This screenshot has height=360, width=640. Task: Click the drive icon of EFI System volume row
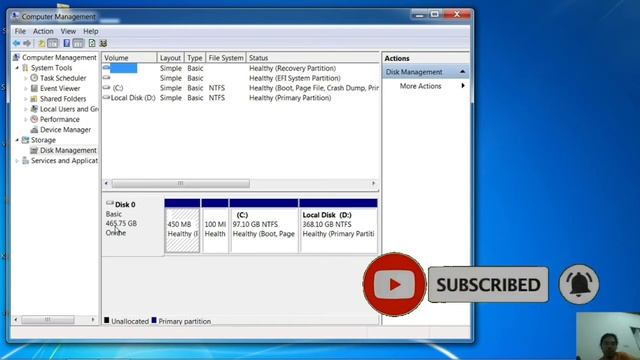click(x=107, y=78)
